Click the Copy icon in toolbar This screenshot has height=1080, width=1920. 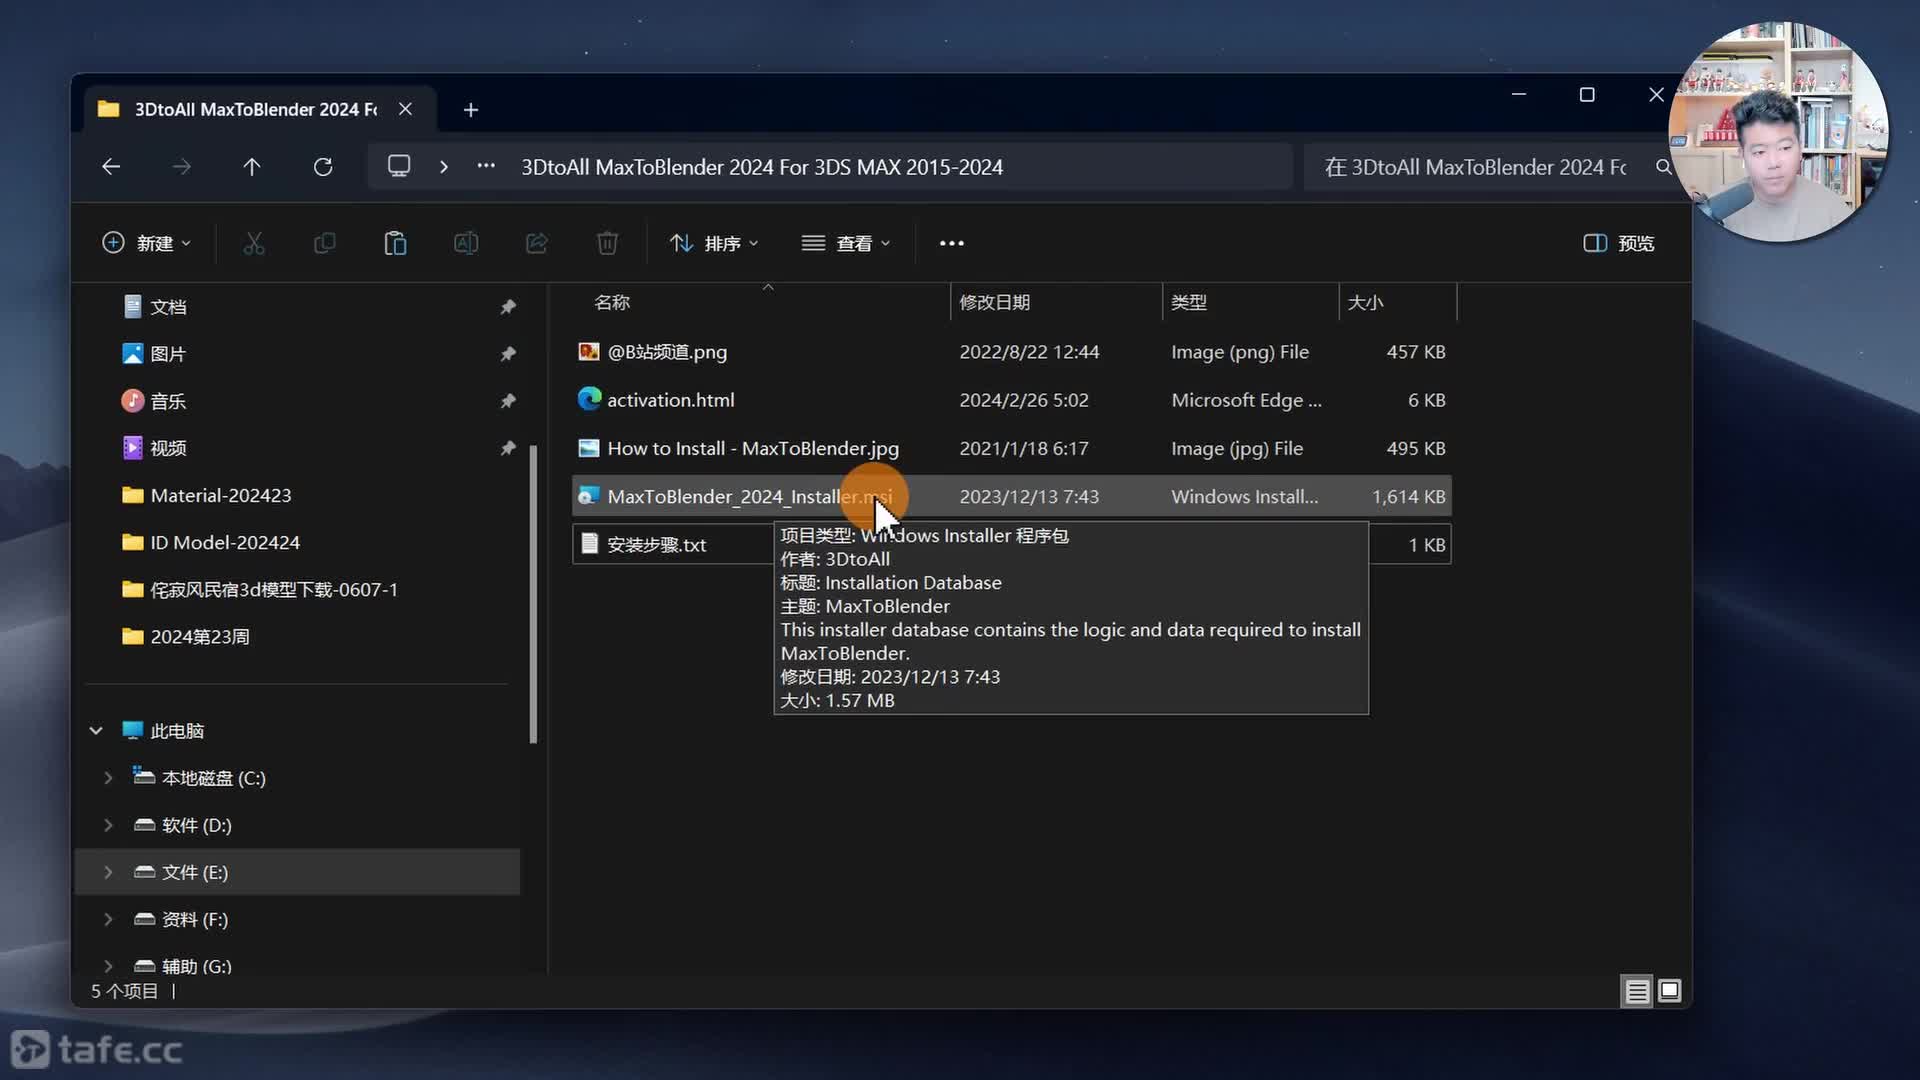coord(324,243)
